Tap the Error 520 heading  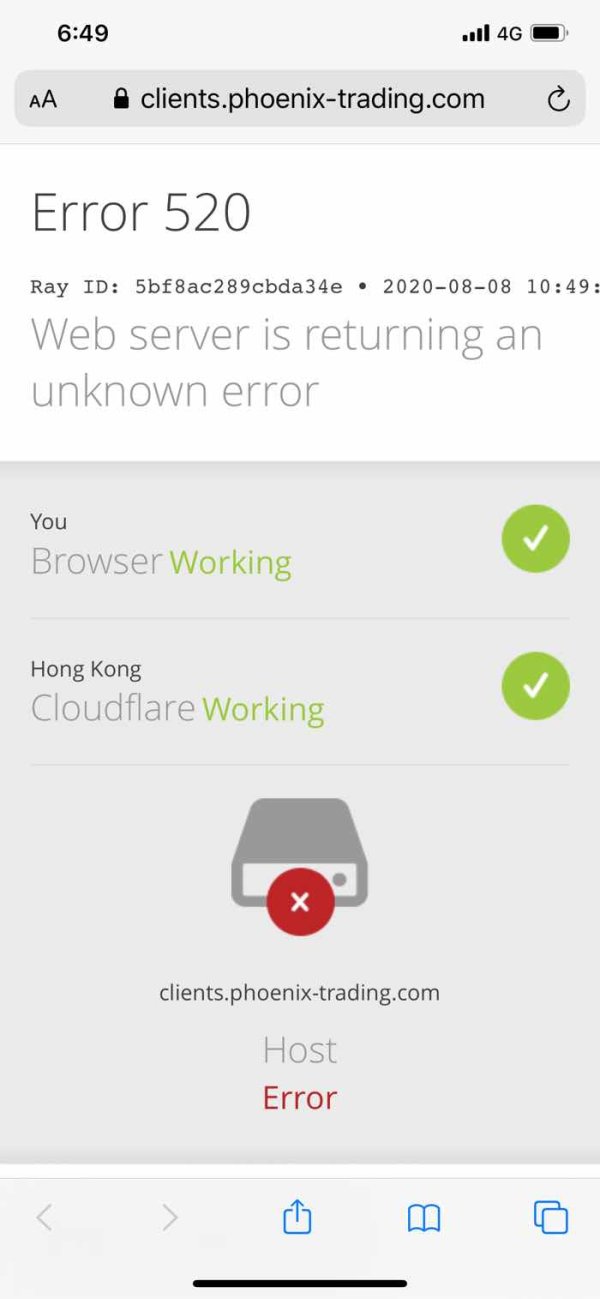[141, 212]
